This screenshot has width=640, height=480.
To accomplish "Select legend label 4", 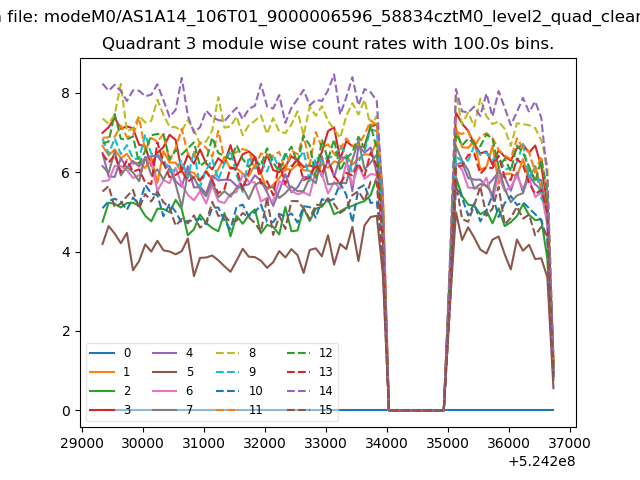I will click(x=189, y=353).
